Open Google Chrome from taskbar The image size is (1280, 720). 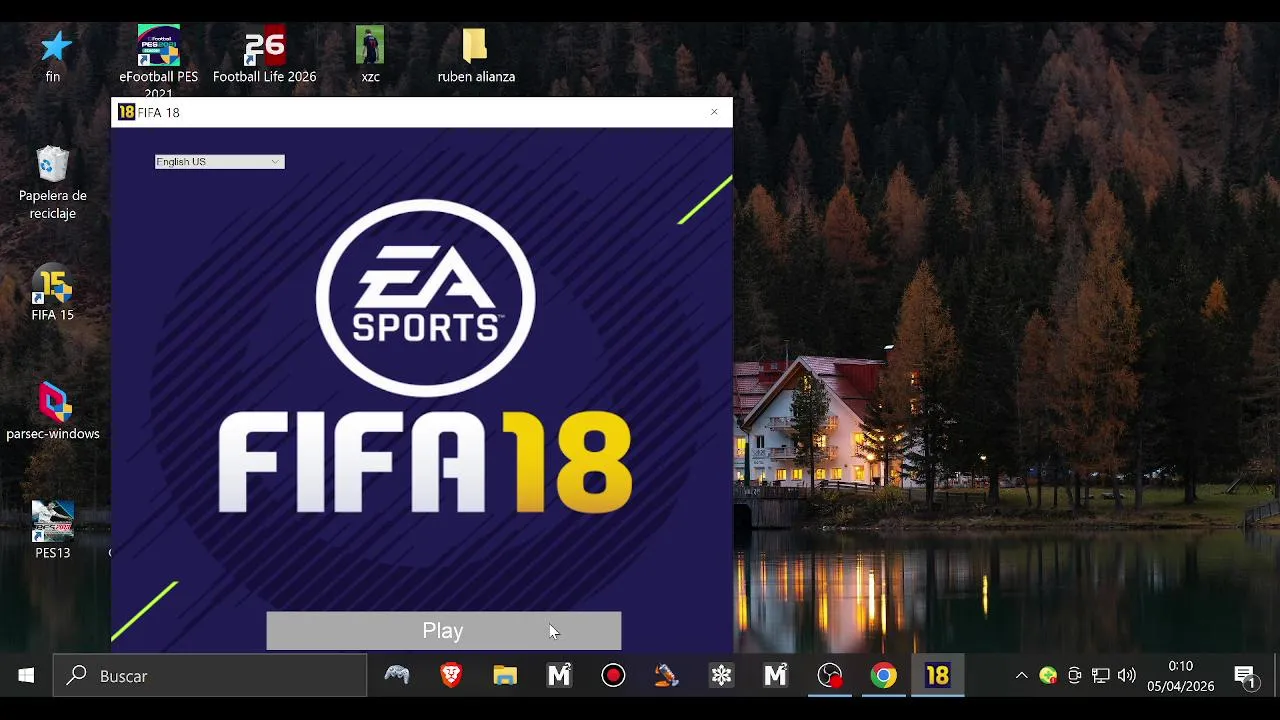(x=883, y=676)
